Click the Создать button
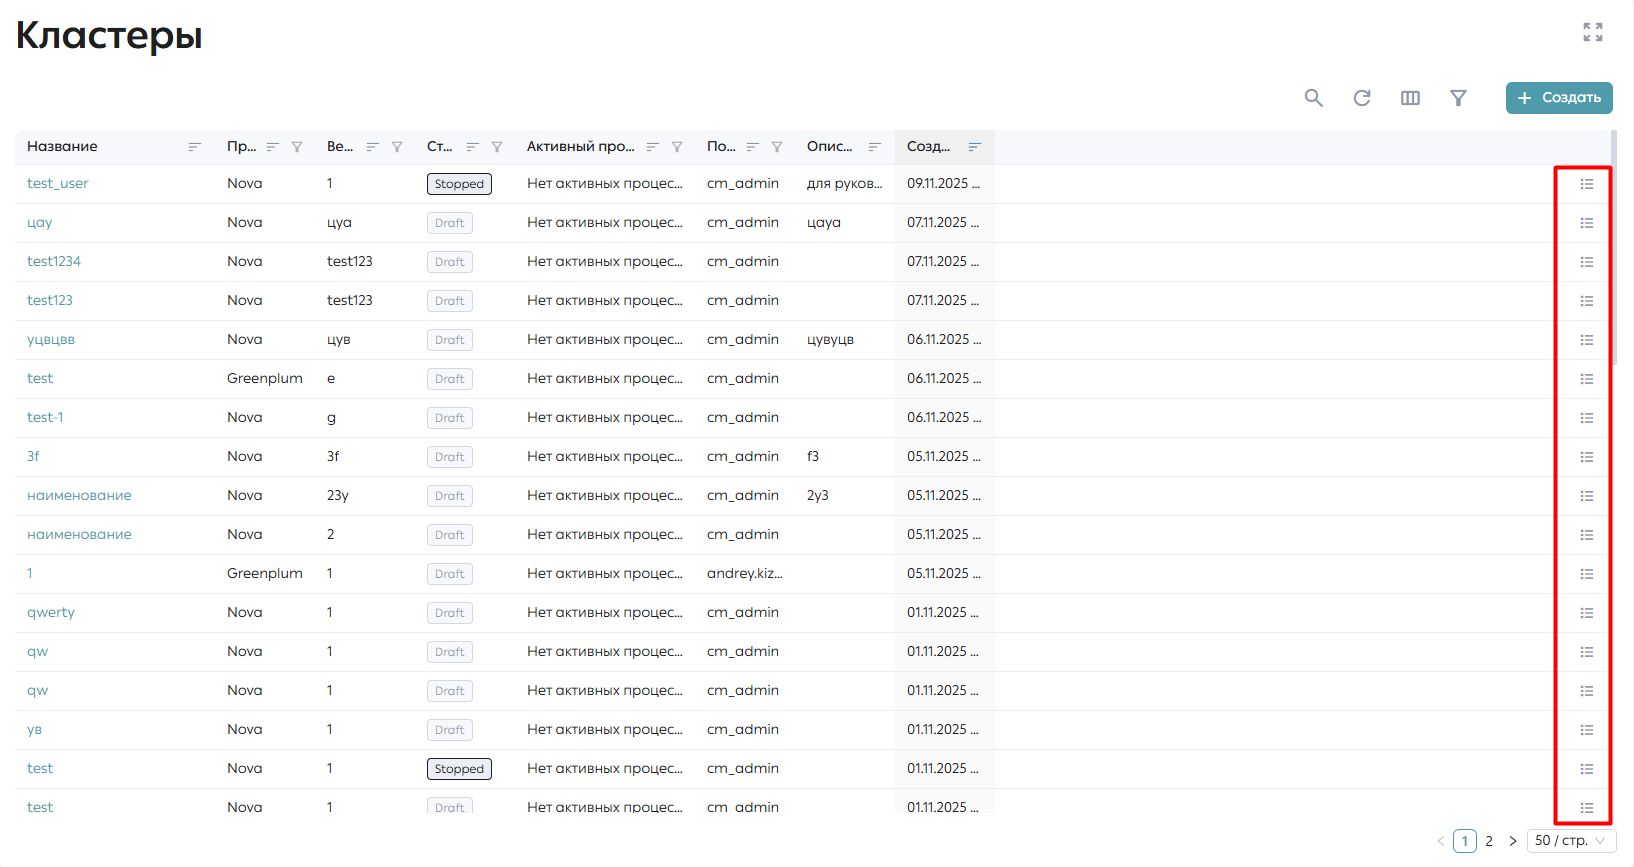 click(1559, 98)
